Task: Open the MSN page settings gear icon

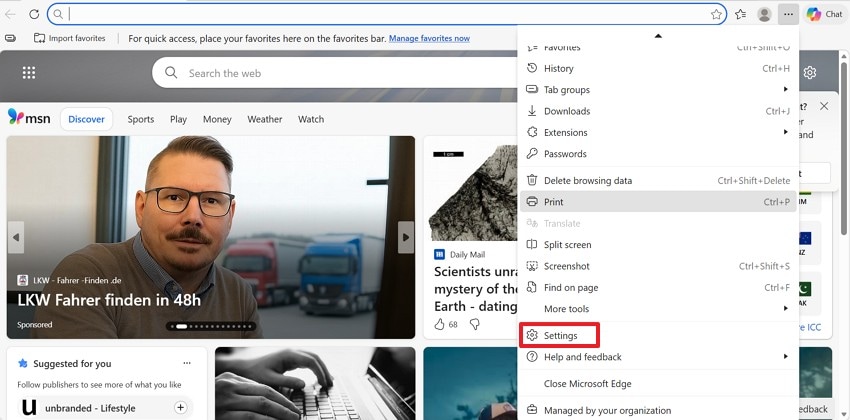Action: 810,73
